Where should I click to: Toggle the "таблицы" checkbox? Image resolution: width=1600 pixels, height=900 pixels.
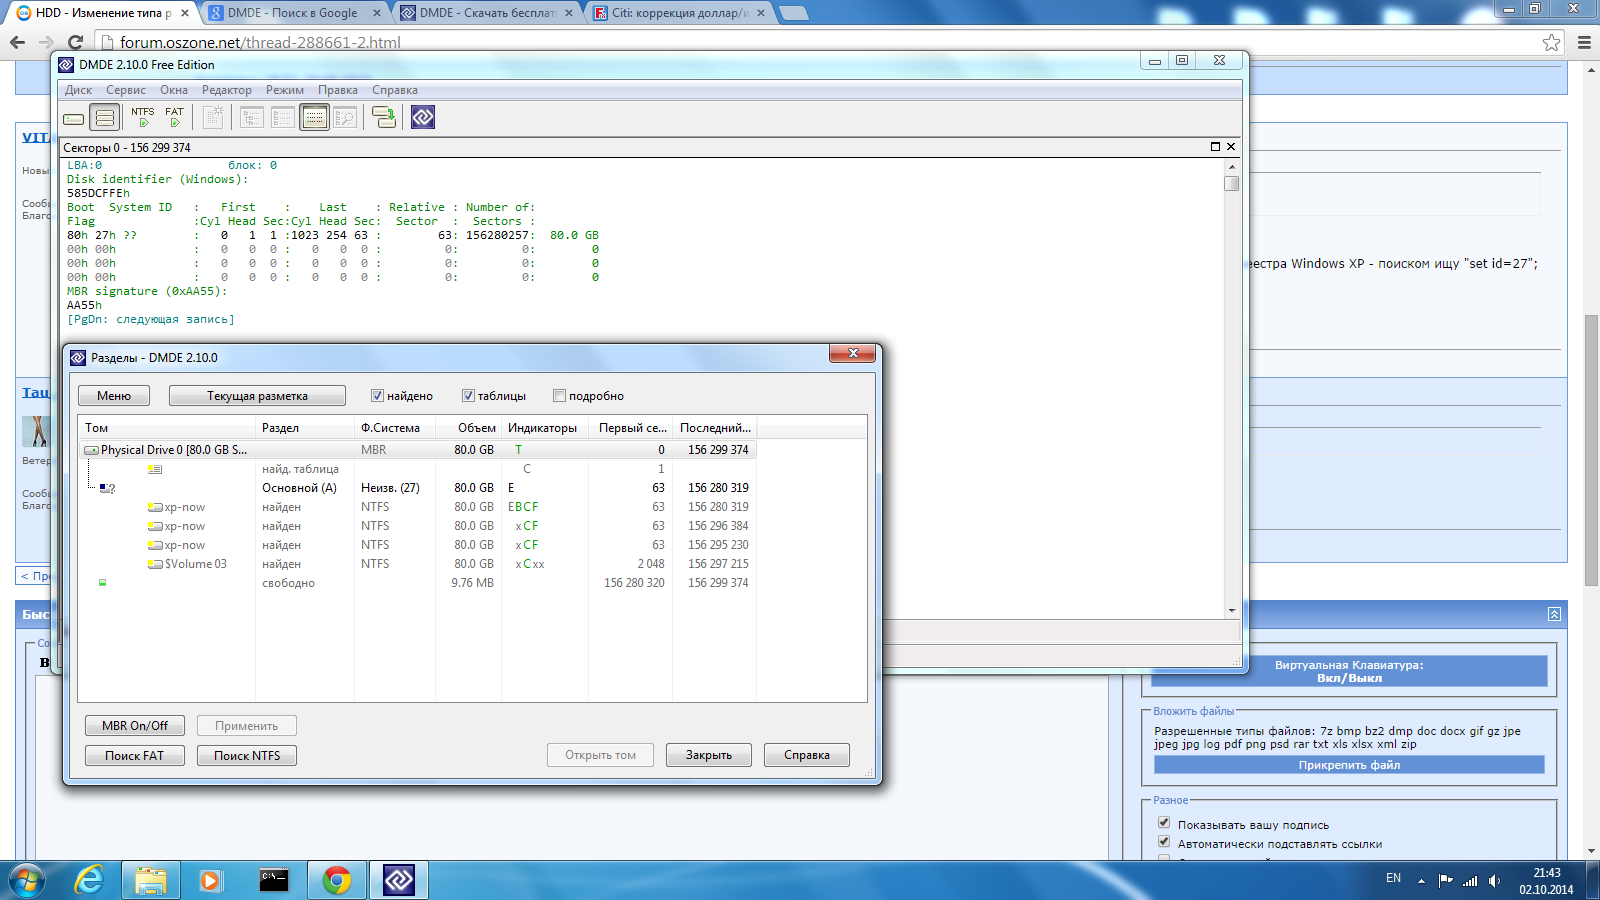(468, 396)
